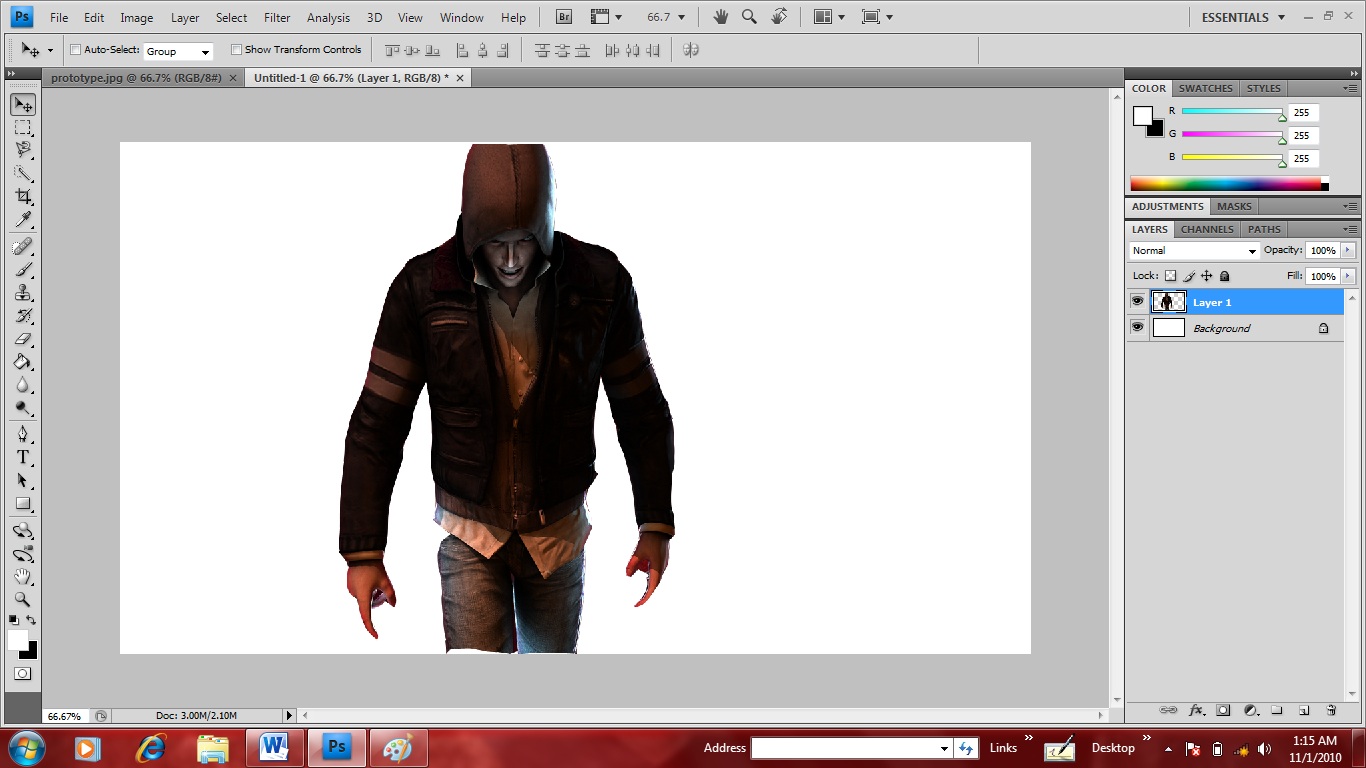This screenshot has height=768, width=1366.
Task: Select the Brush tool
Action: point(23,269)
